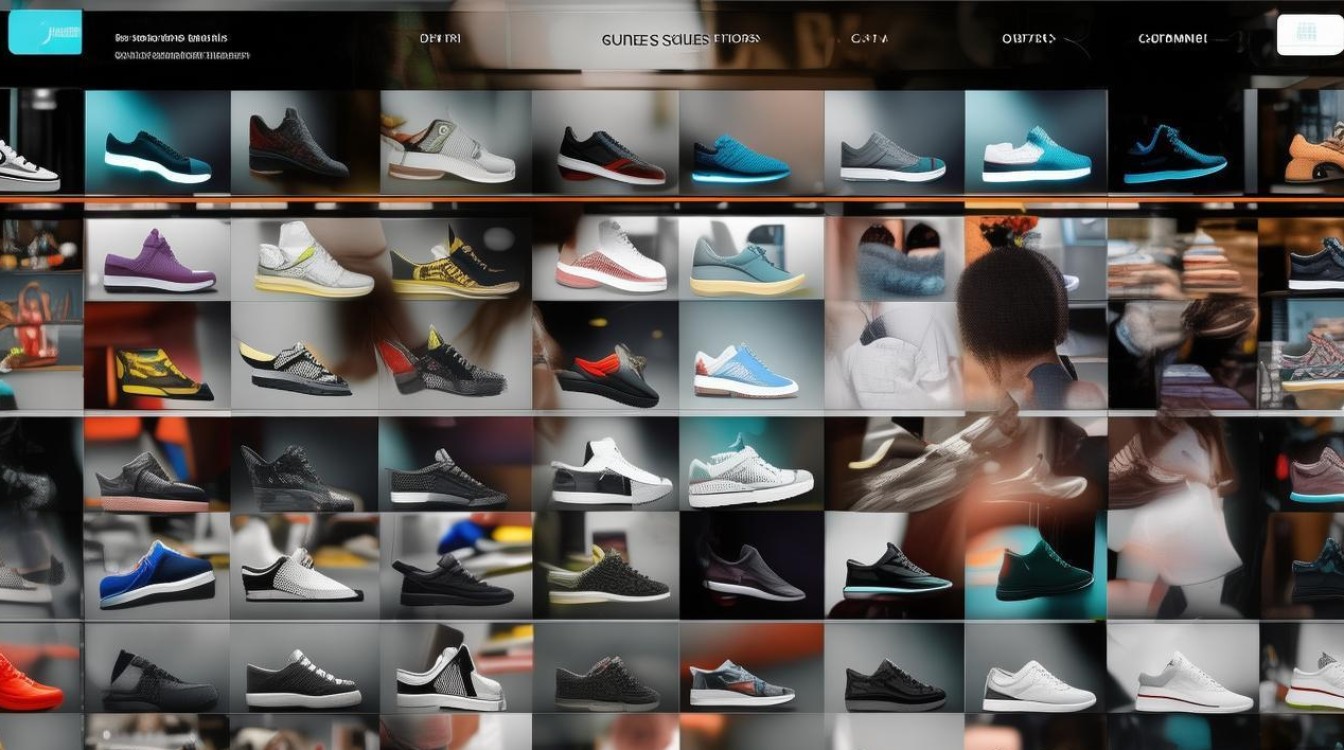Image resolution: width=1344 pixels, height=750 pixels.
Task: Click the teal logo icon in header
Action: point(45,32)
